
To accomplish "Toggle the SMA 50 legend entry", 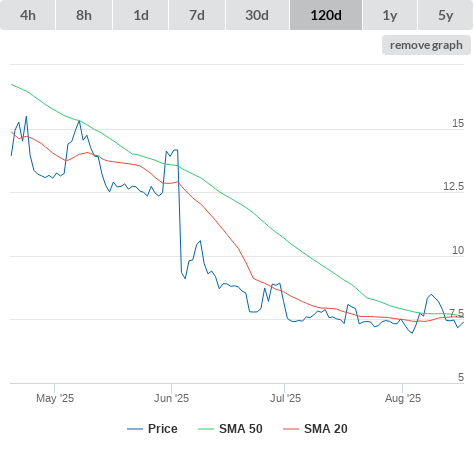I will click(x=230, y=429).
